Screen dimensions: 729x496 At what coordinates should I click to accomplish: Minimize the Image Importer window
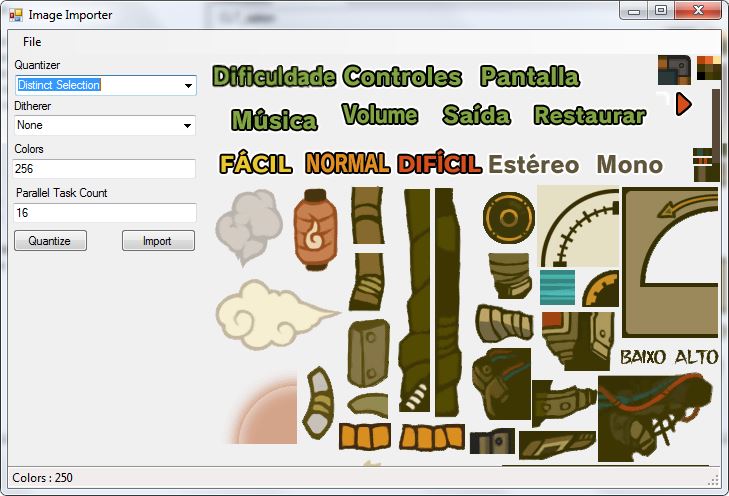point(634,11)
